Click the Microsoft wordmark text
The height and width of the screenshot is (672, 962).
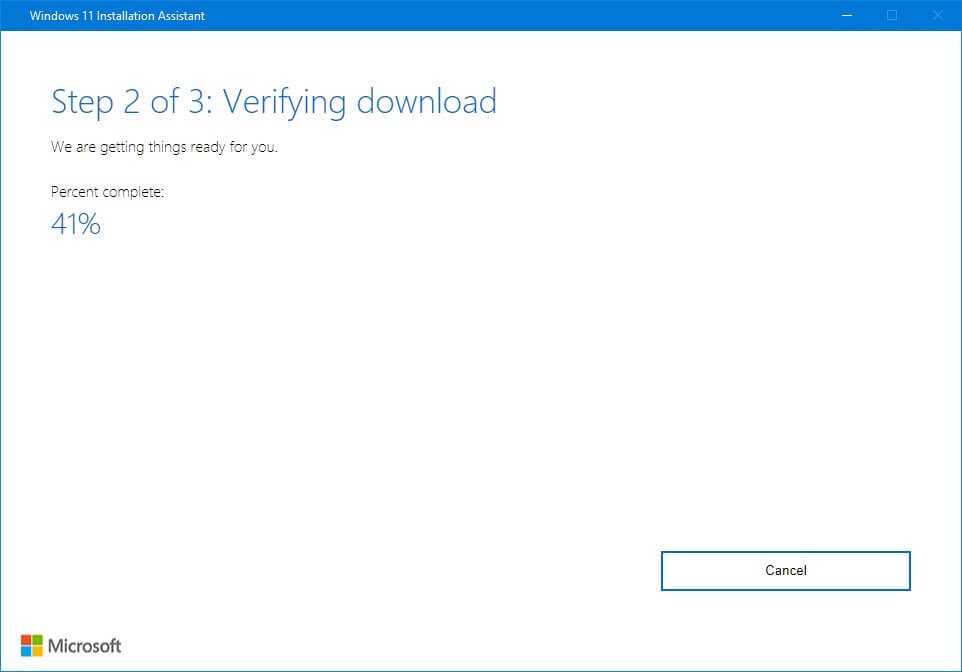click(x=85, y=646)
